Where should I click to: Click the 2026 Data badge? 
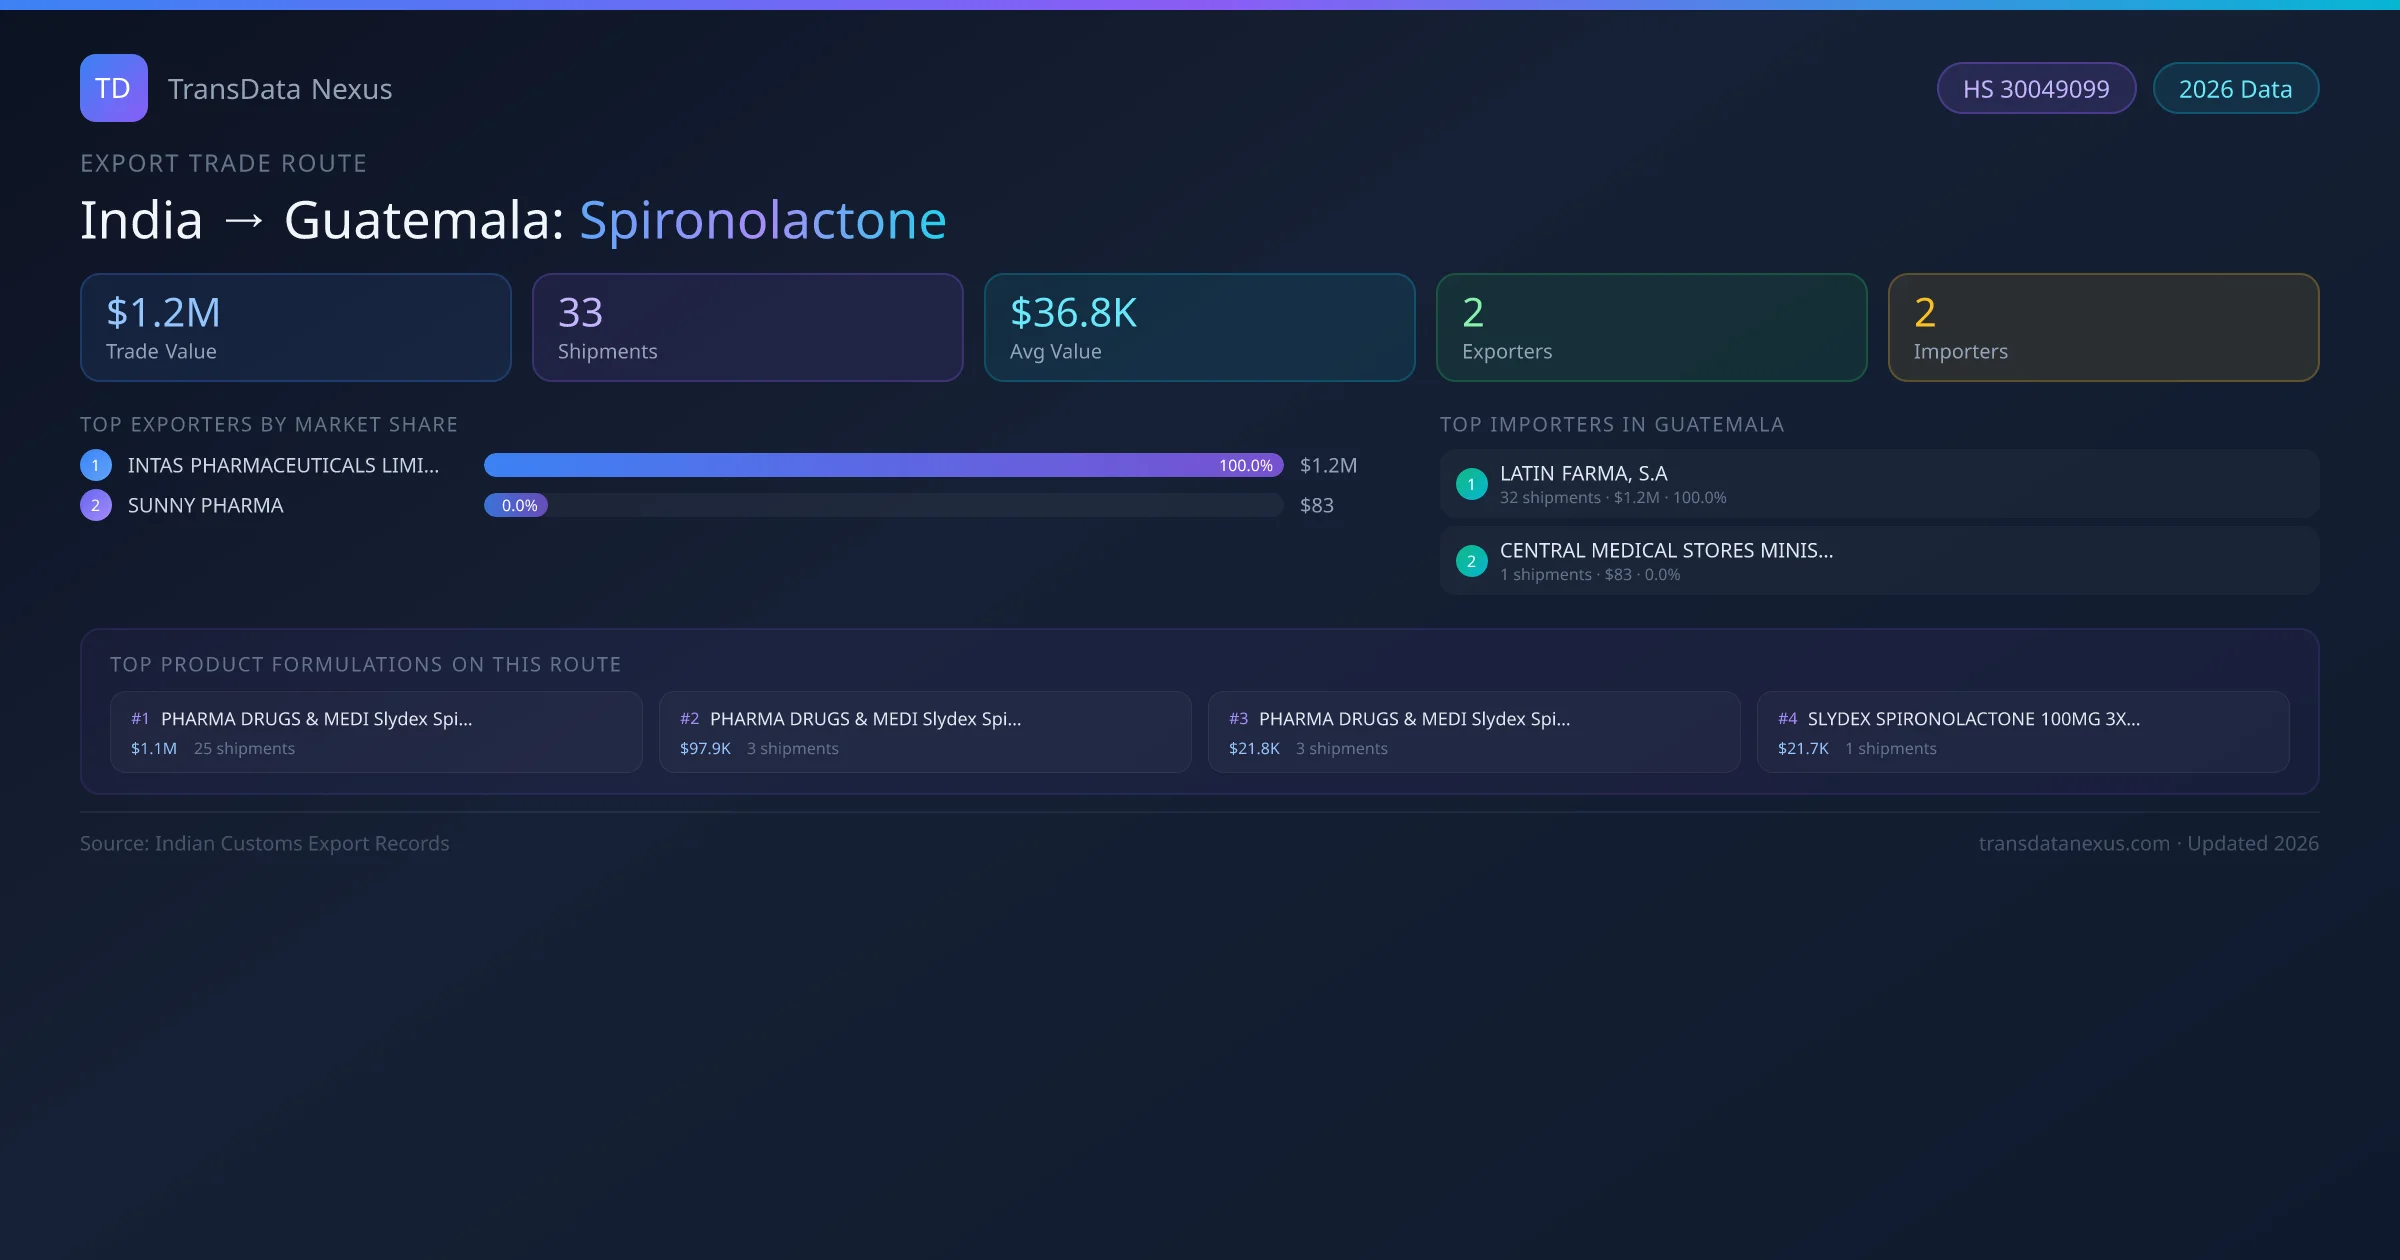click(x=2235, y=89)
